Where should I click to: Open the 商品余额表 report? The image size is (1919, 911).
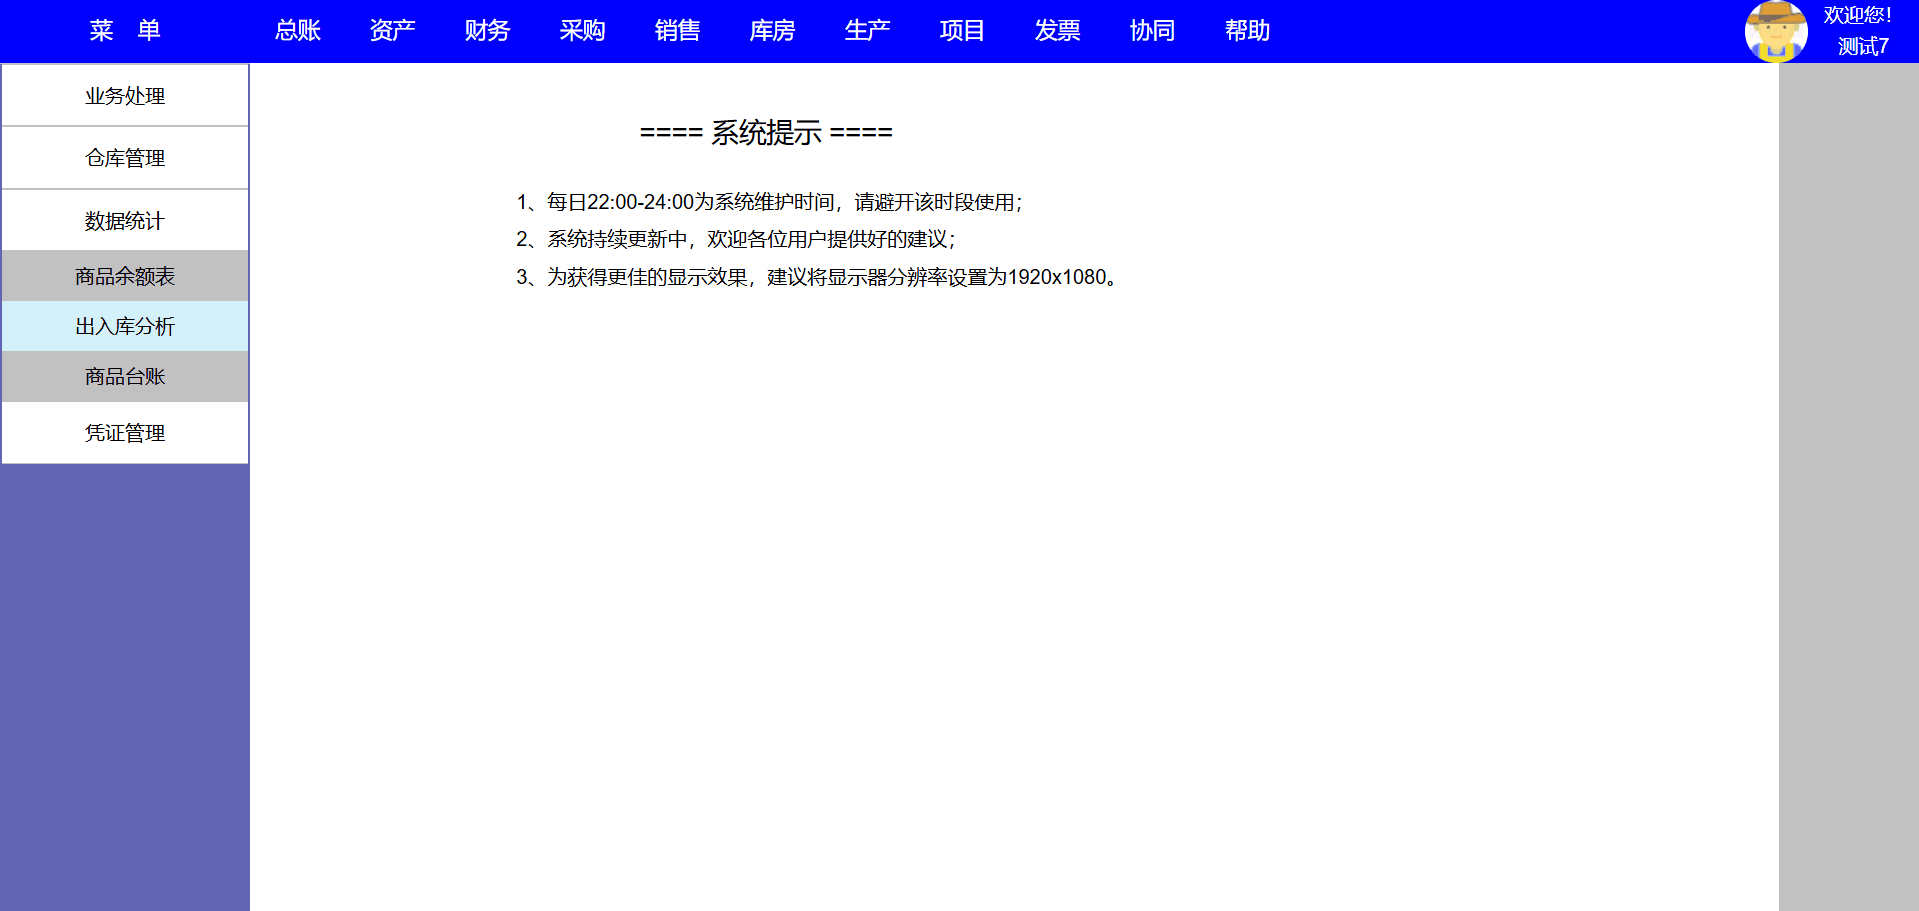coord(125,276)
